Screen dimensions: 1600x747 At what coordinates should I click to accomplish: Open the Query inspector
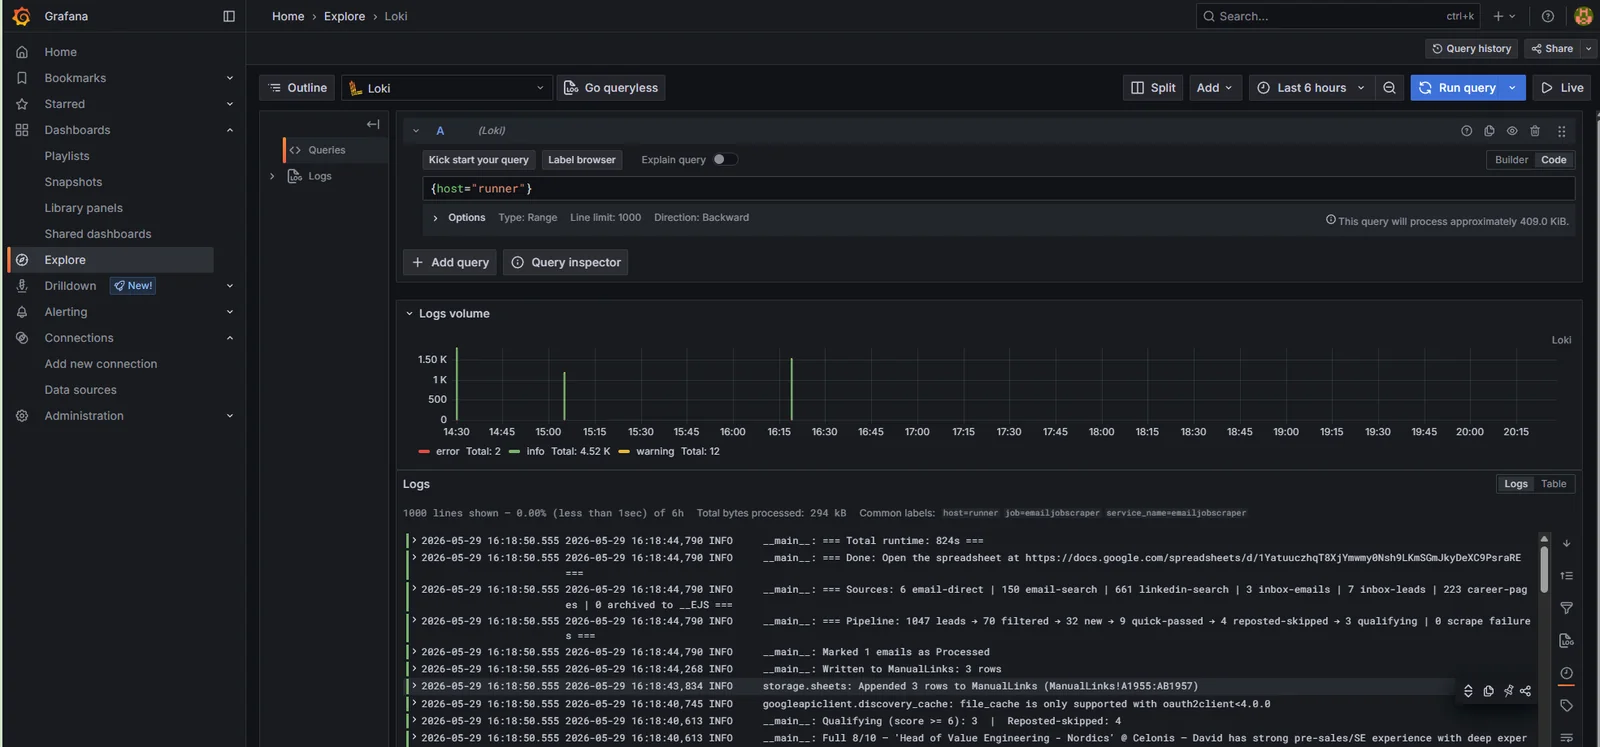tap(566, 262)
